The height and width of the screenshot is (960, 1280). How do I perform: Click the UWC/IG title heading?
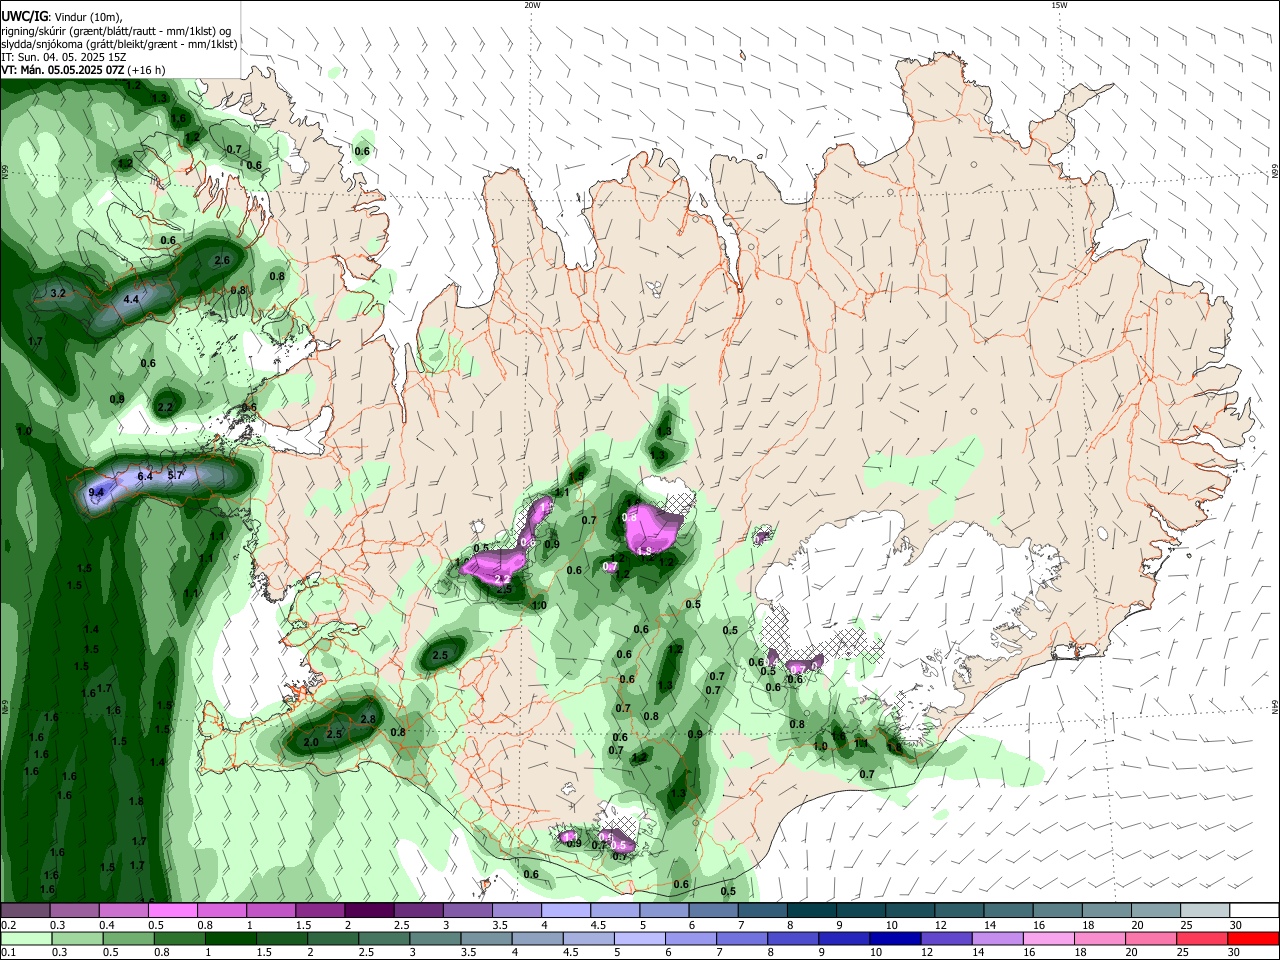[x=24, y=16]
